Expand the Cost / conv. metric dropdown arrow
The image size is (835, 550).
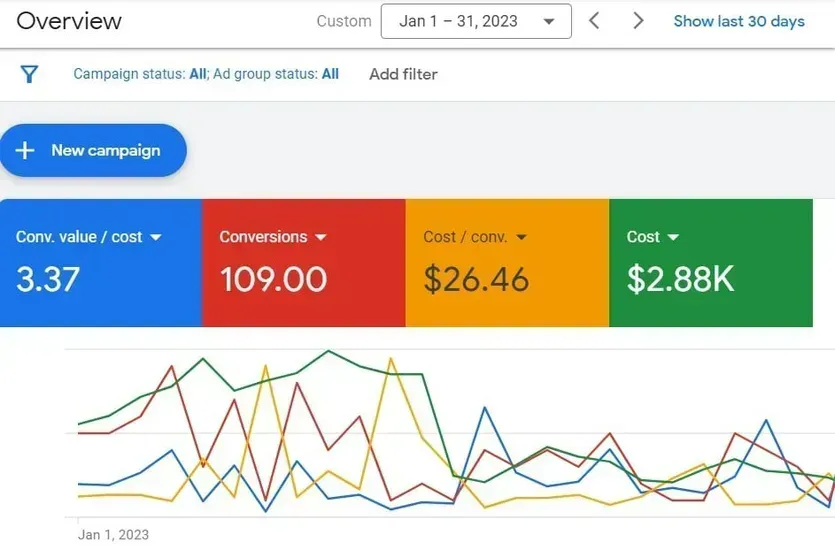click(521, 237)
